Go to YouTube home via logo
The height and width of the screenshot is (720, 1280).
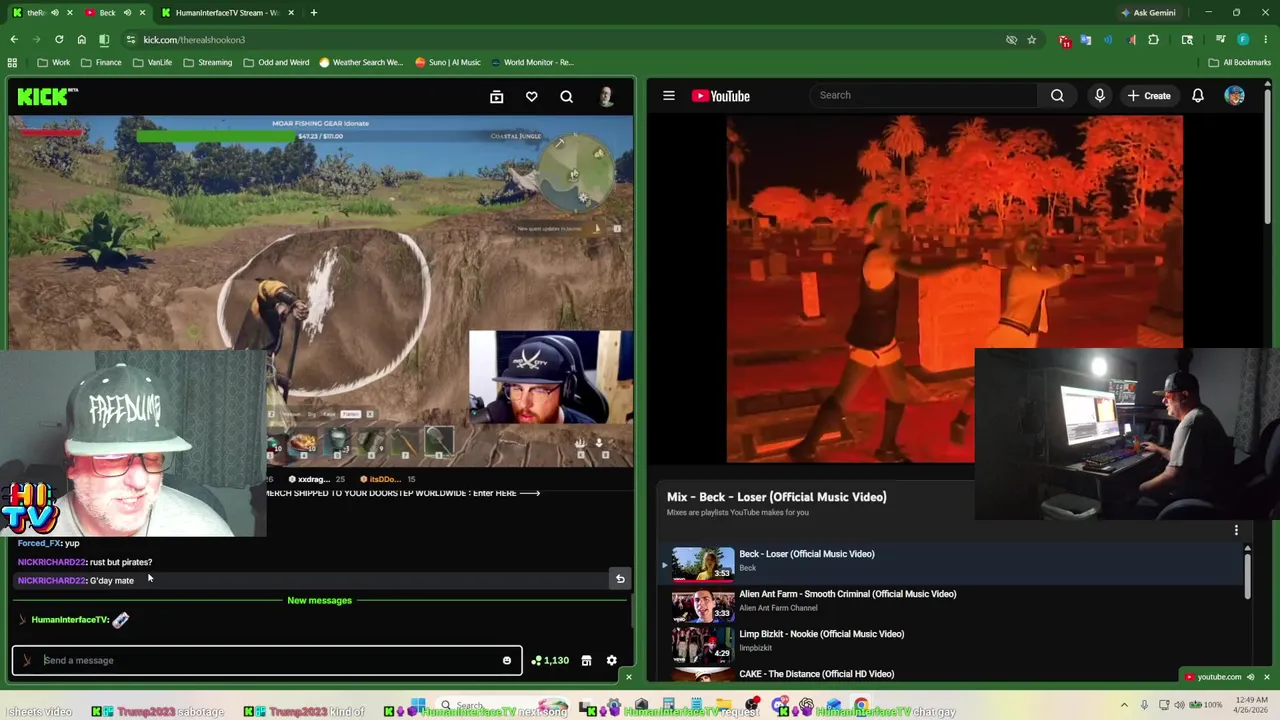(x=720, y=96)
